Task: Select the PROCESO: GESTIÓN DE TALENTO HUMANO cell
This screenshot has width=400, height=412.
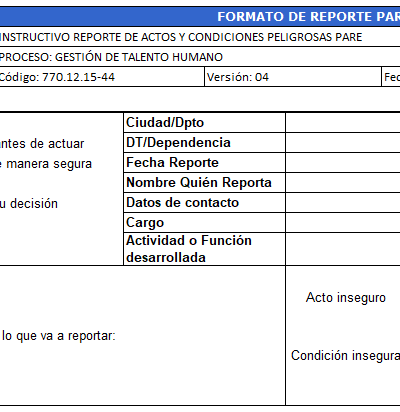Action: [200, 57]
